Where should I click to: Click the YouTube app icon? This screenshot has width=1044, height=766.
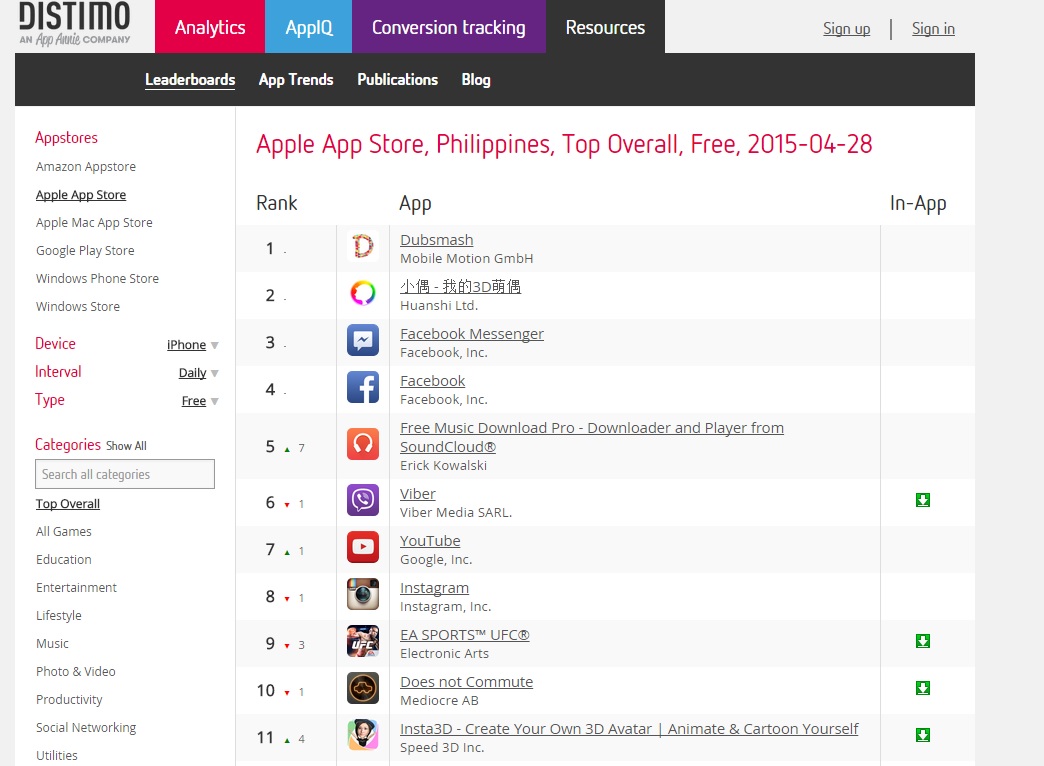point(363,547)
